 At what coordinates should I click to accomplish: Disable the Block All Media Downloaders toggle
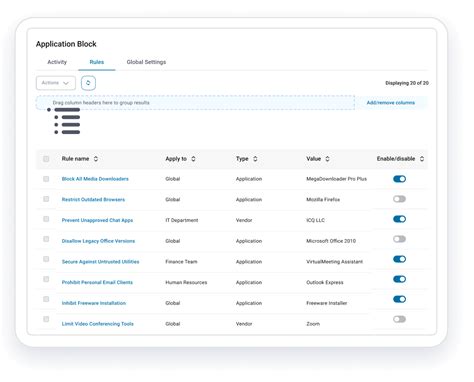click(399, 179)
